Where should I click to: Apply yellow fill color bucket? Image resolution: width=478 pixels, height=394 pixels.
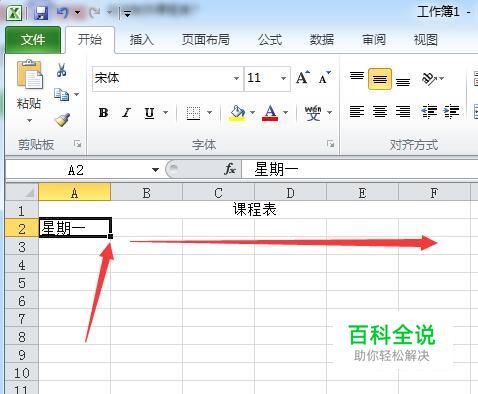coord(237,113)
